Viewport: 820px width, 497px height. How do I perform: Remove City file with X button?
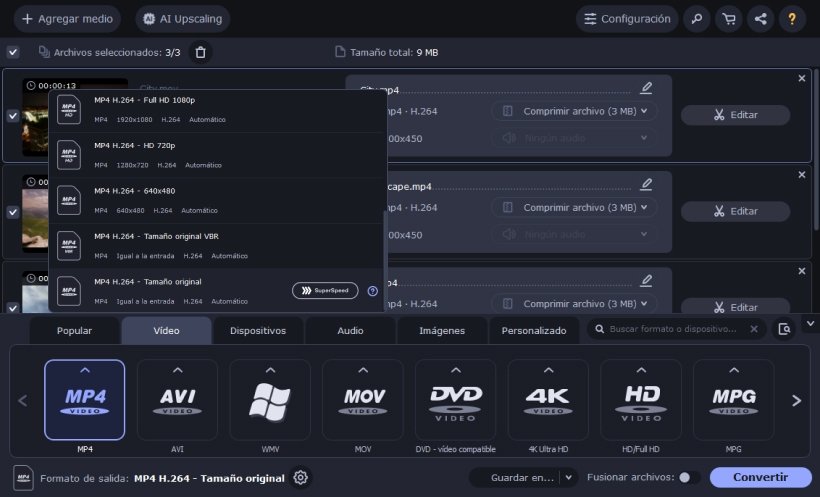(x=802, y=78)
